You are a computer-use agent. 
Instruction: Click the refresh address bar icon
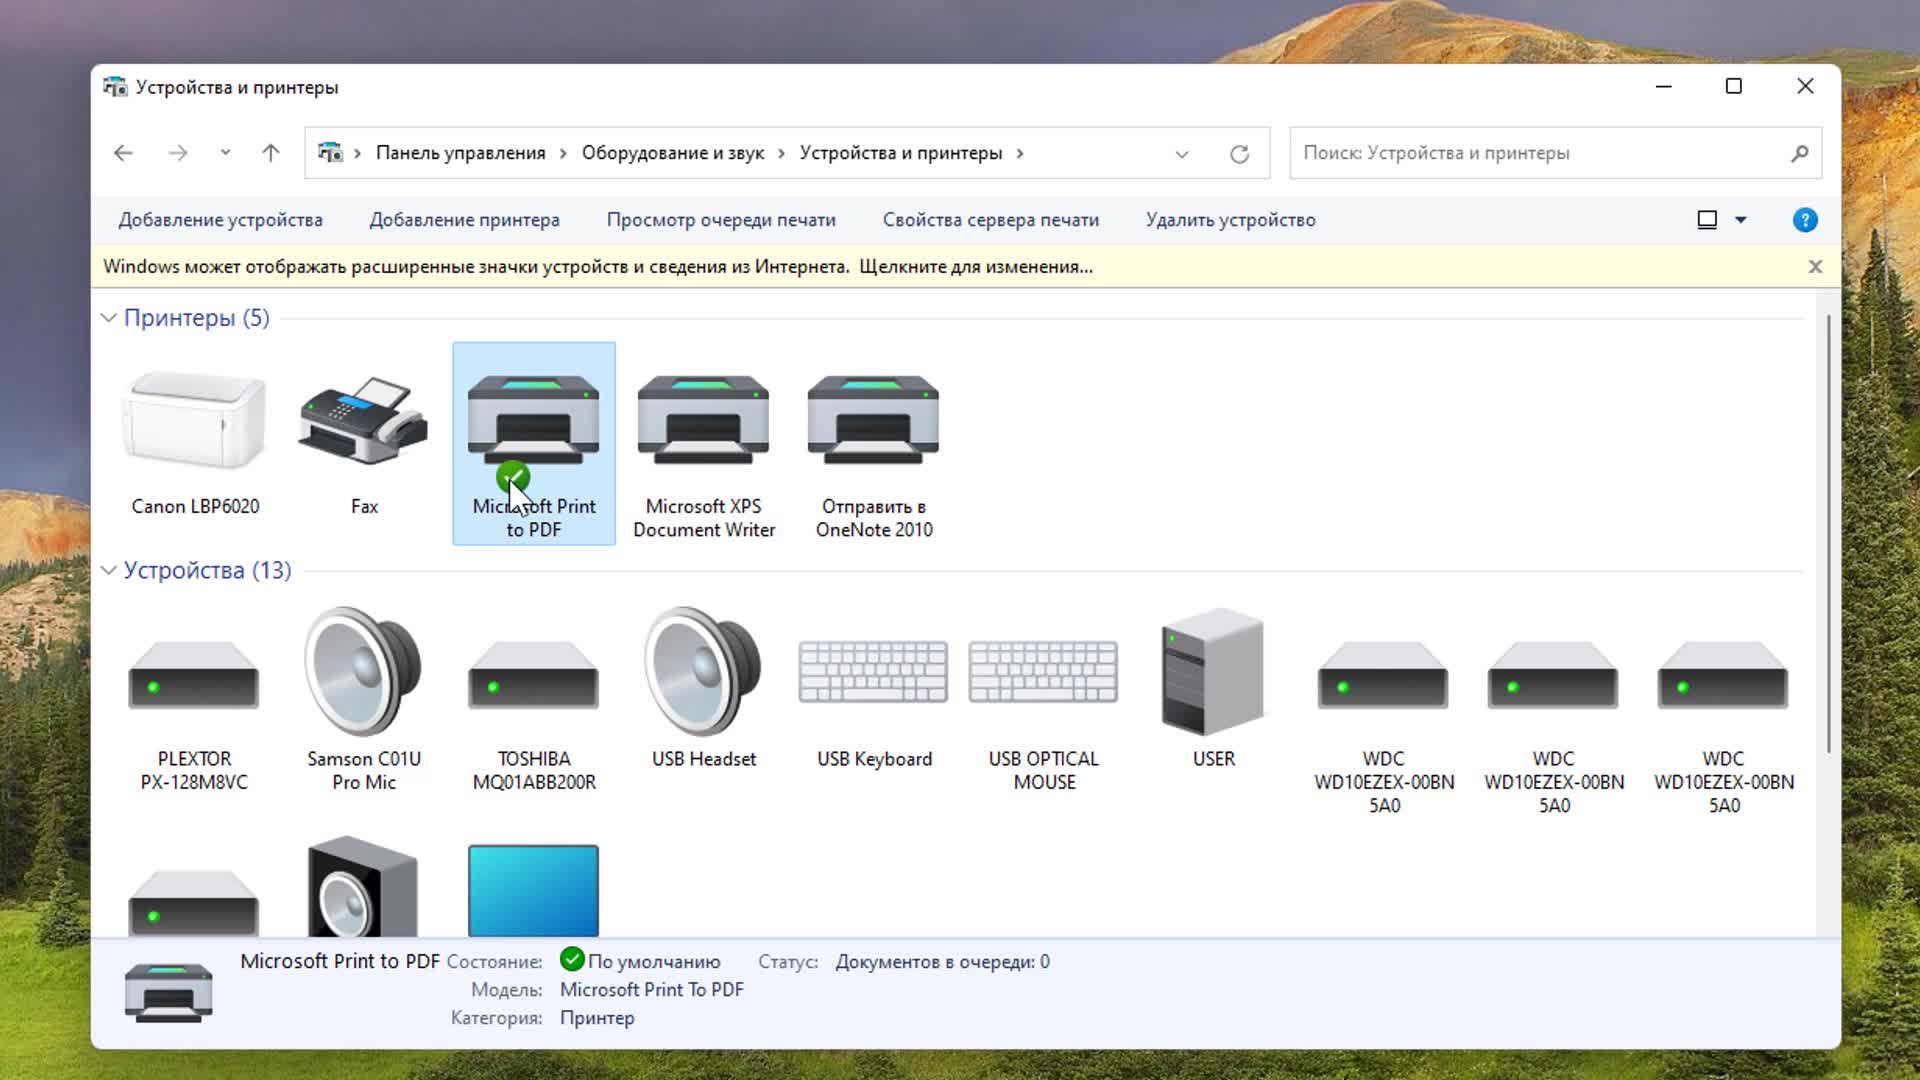tap(1239, 153)
